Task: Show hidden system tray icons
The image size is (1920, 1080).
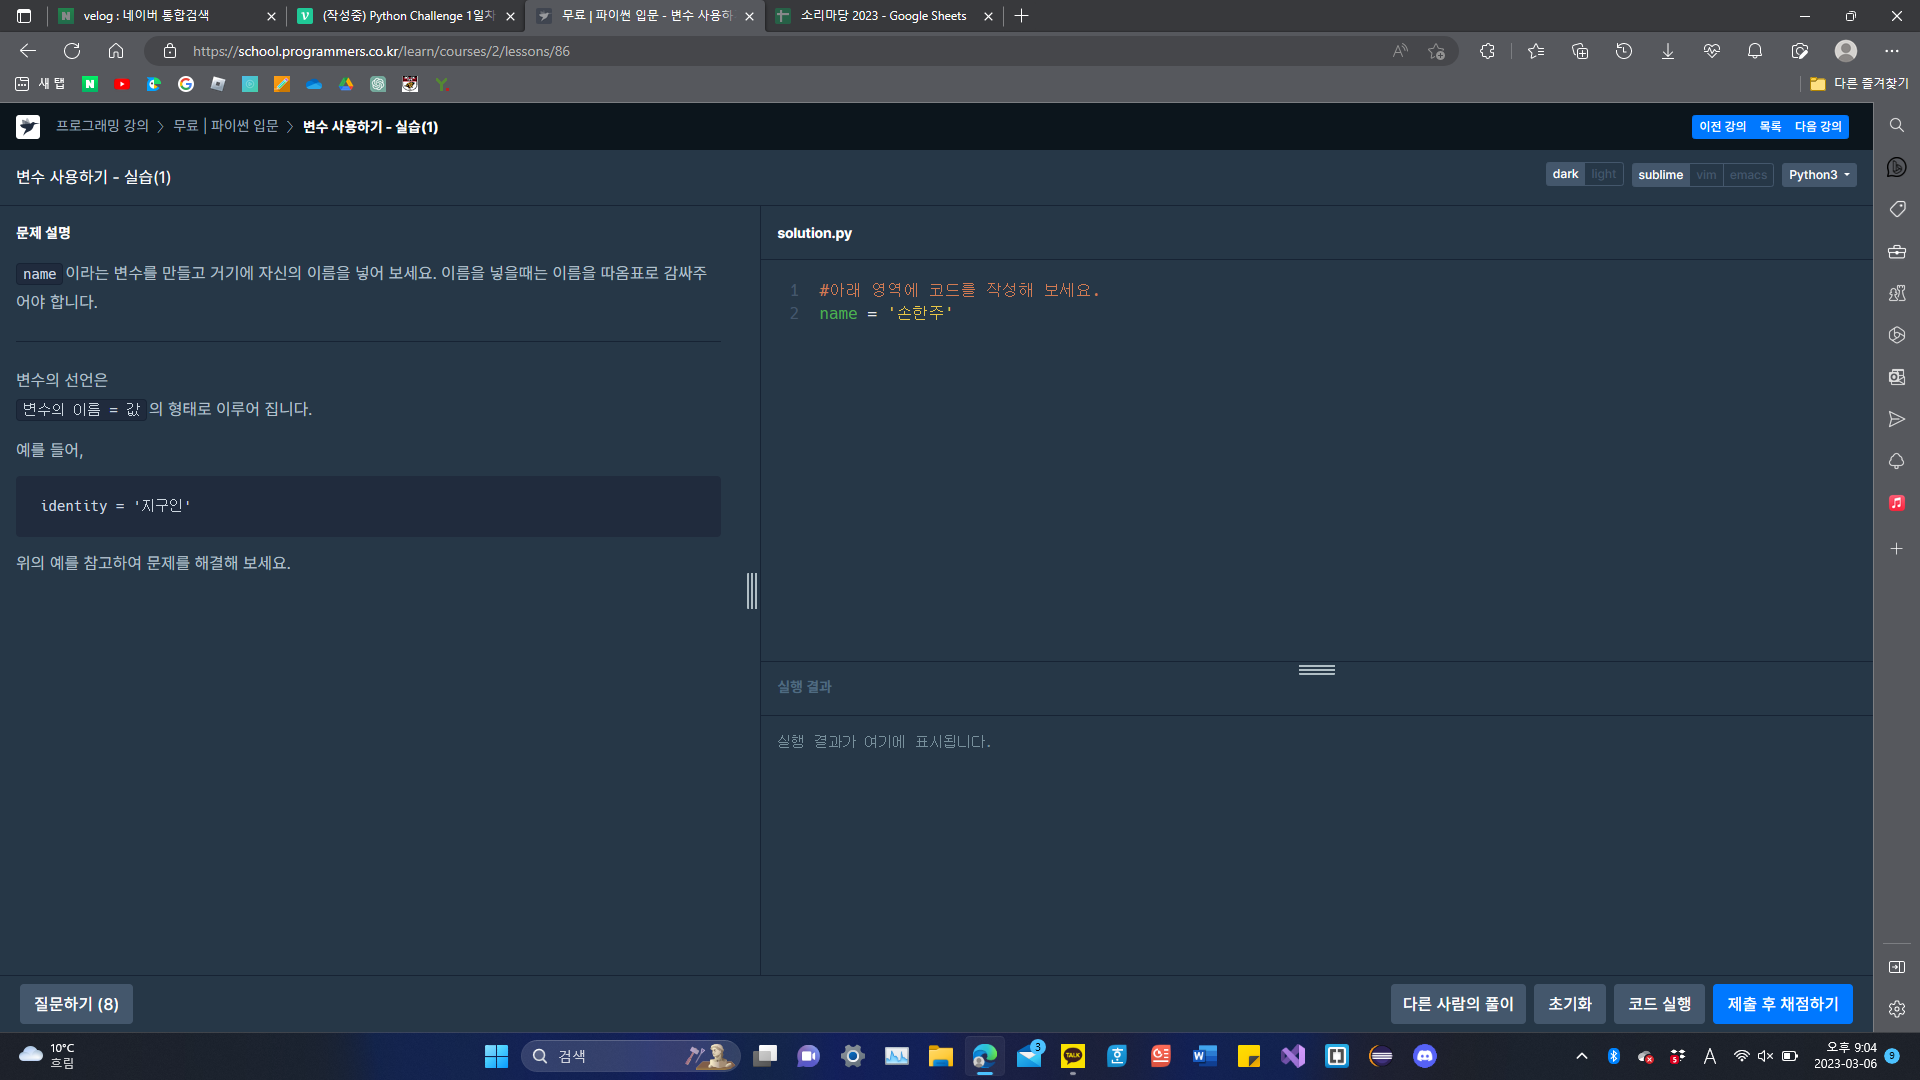Action: pos(1581,1056)
